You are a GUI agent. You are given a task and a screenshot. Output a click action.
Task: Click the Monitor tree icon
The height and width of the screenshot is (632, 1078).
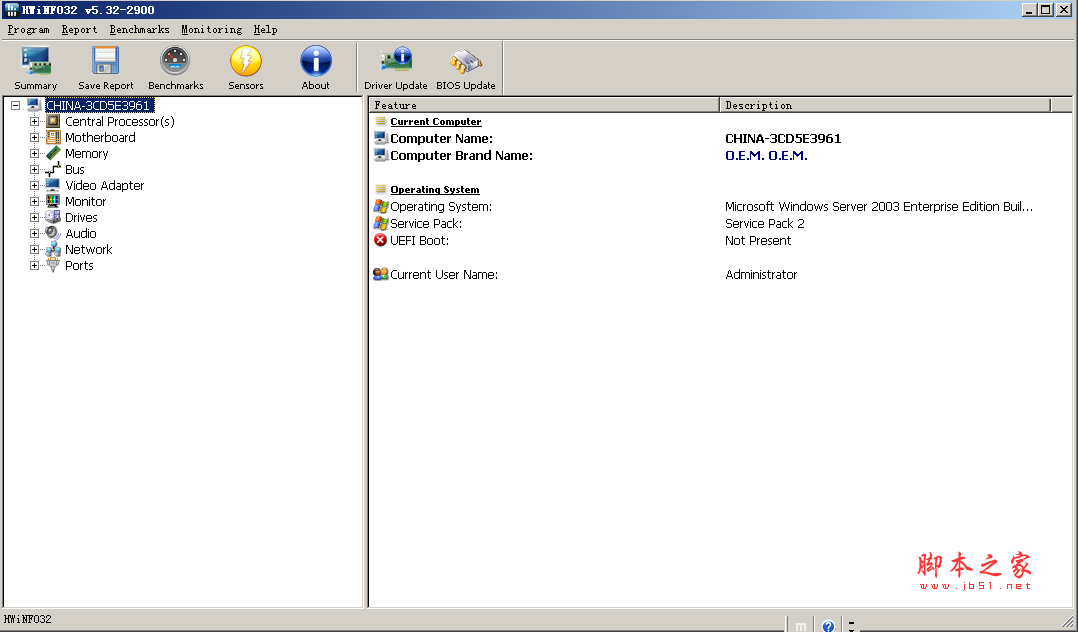click(53, 201)
